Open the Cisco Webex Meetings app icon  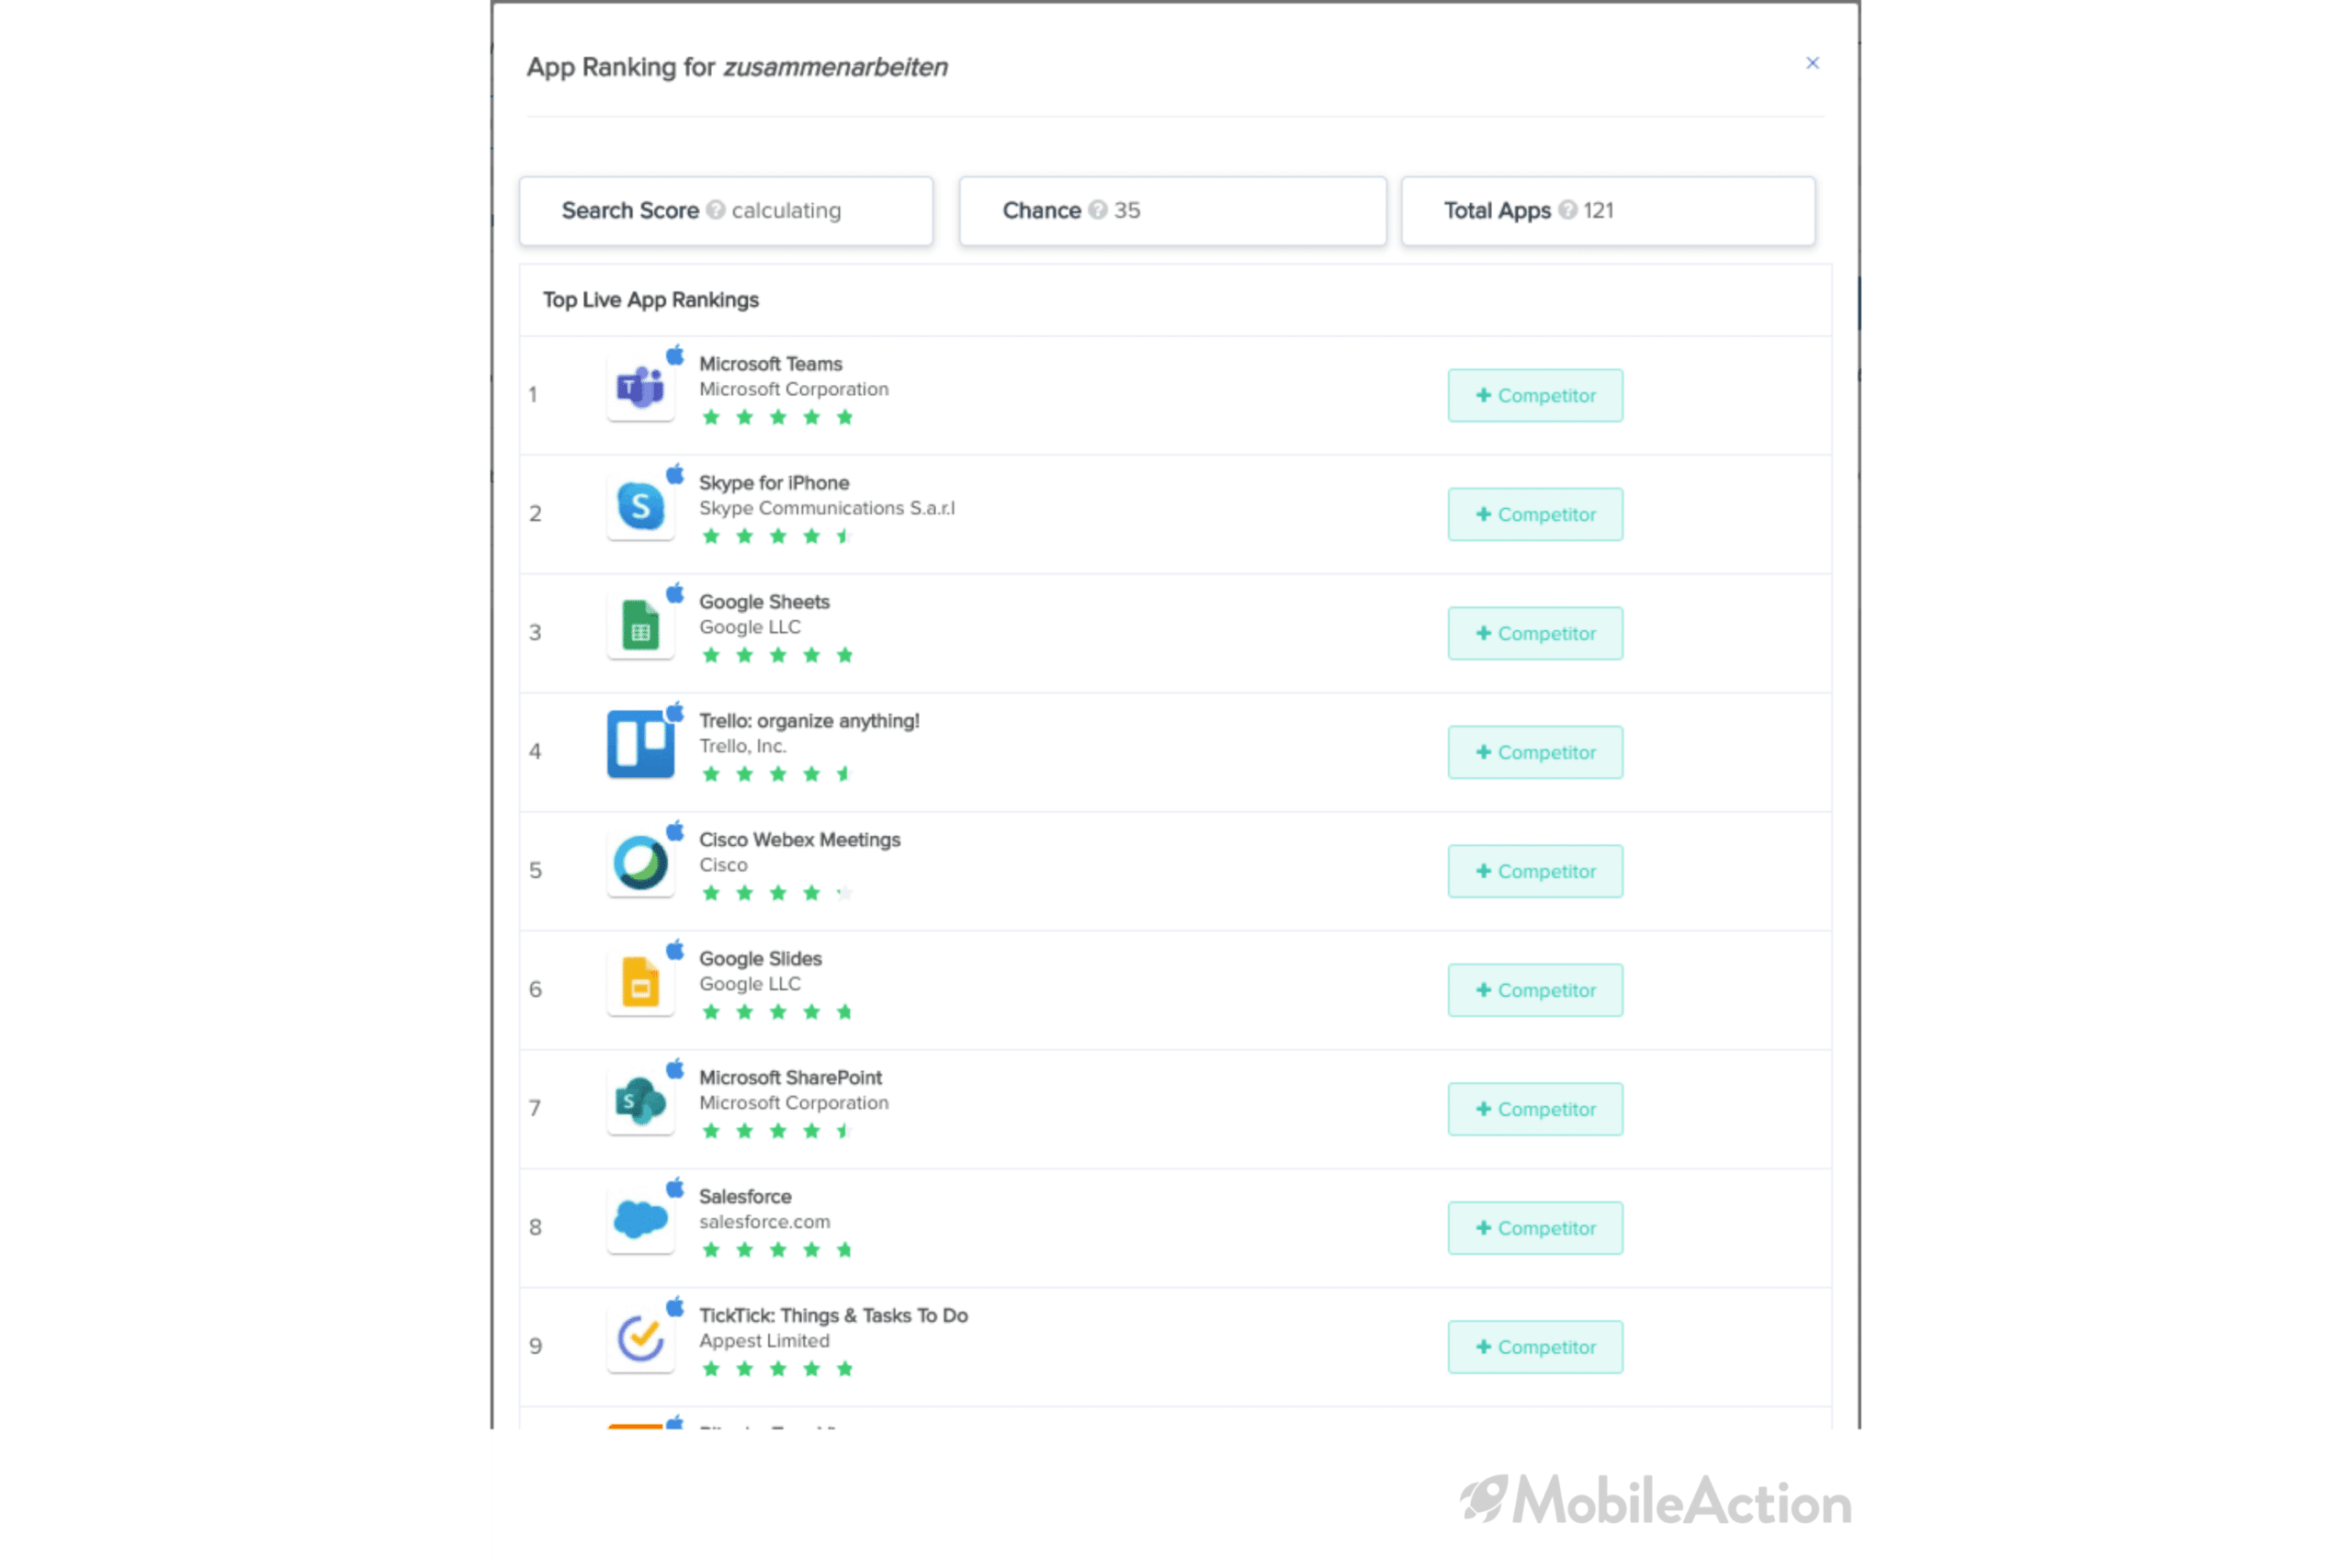[641, 863]
